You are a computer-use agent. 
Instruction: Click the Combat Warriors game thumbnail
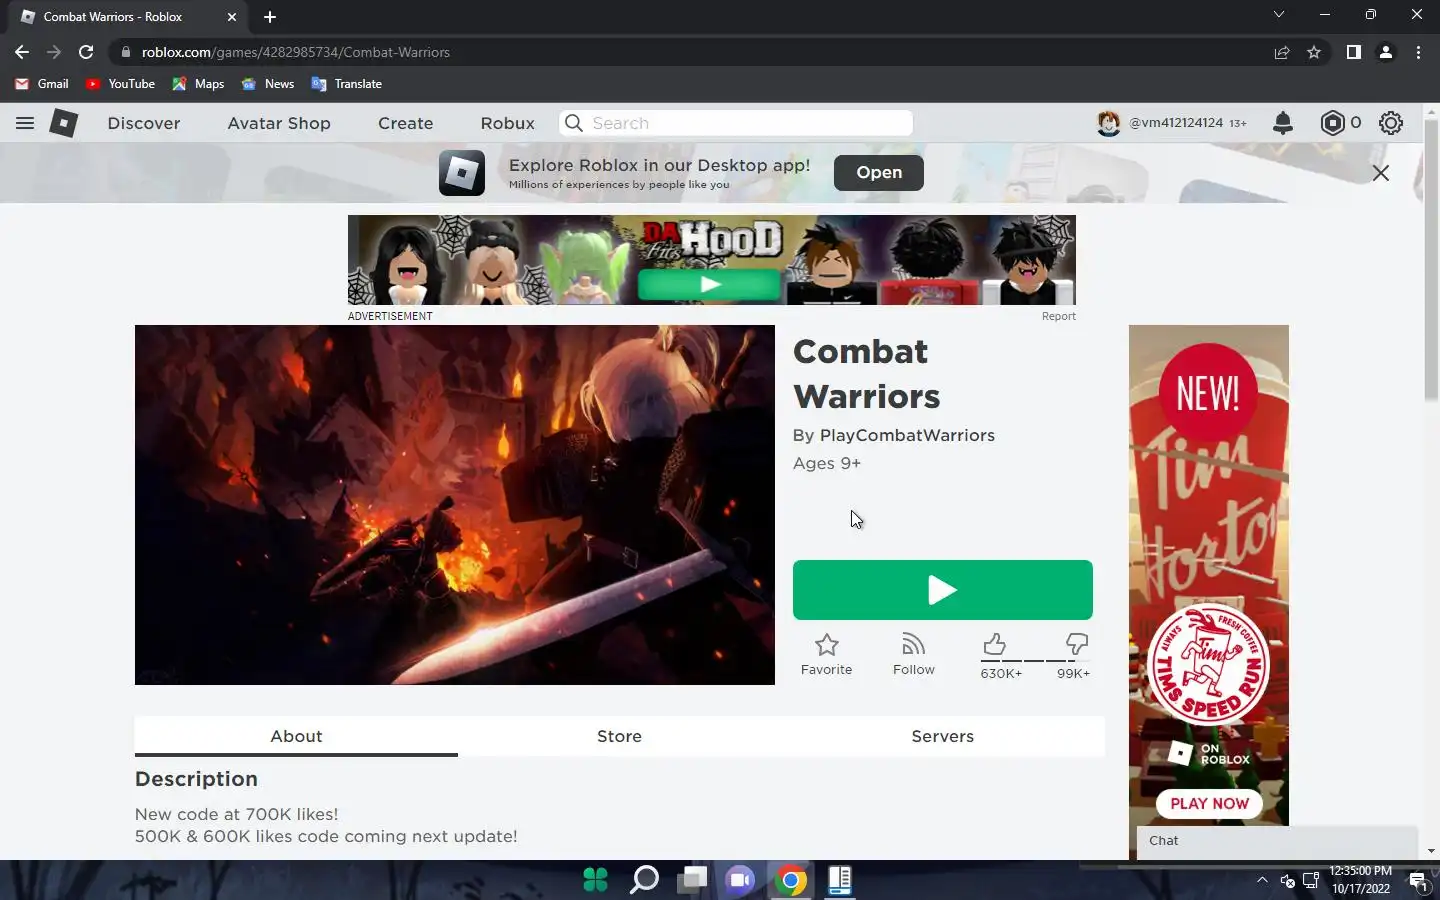pos(455,505)
